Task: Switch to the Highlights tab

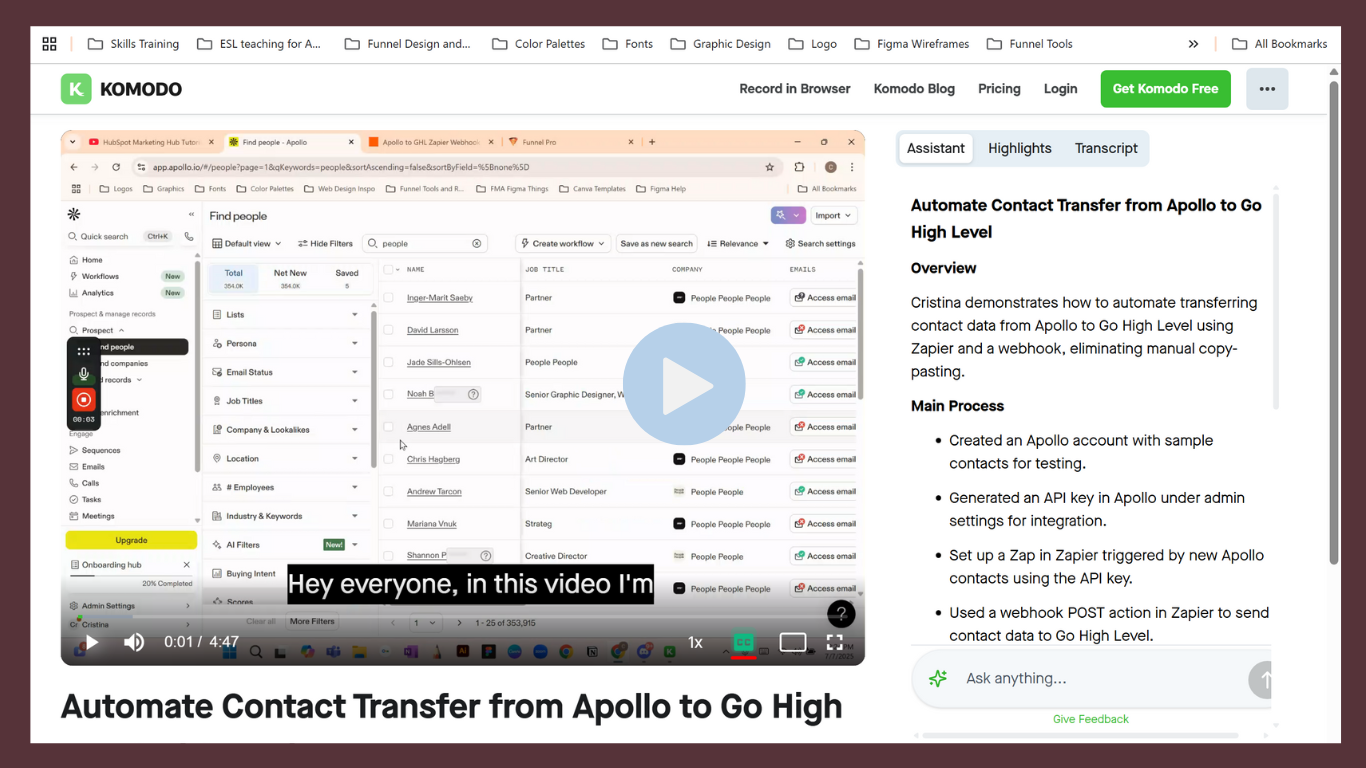Action: [x=1020, y=148]
